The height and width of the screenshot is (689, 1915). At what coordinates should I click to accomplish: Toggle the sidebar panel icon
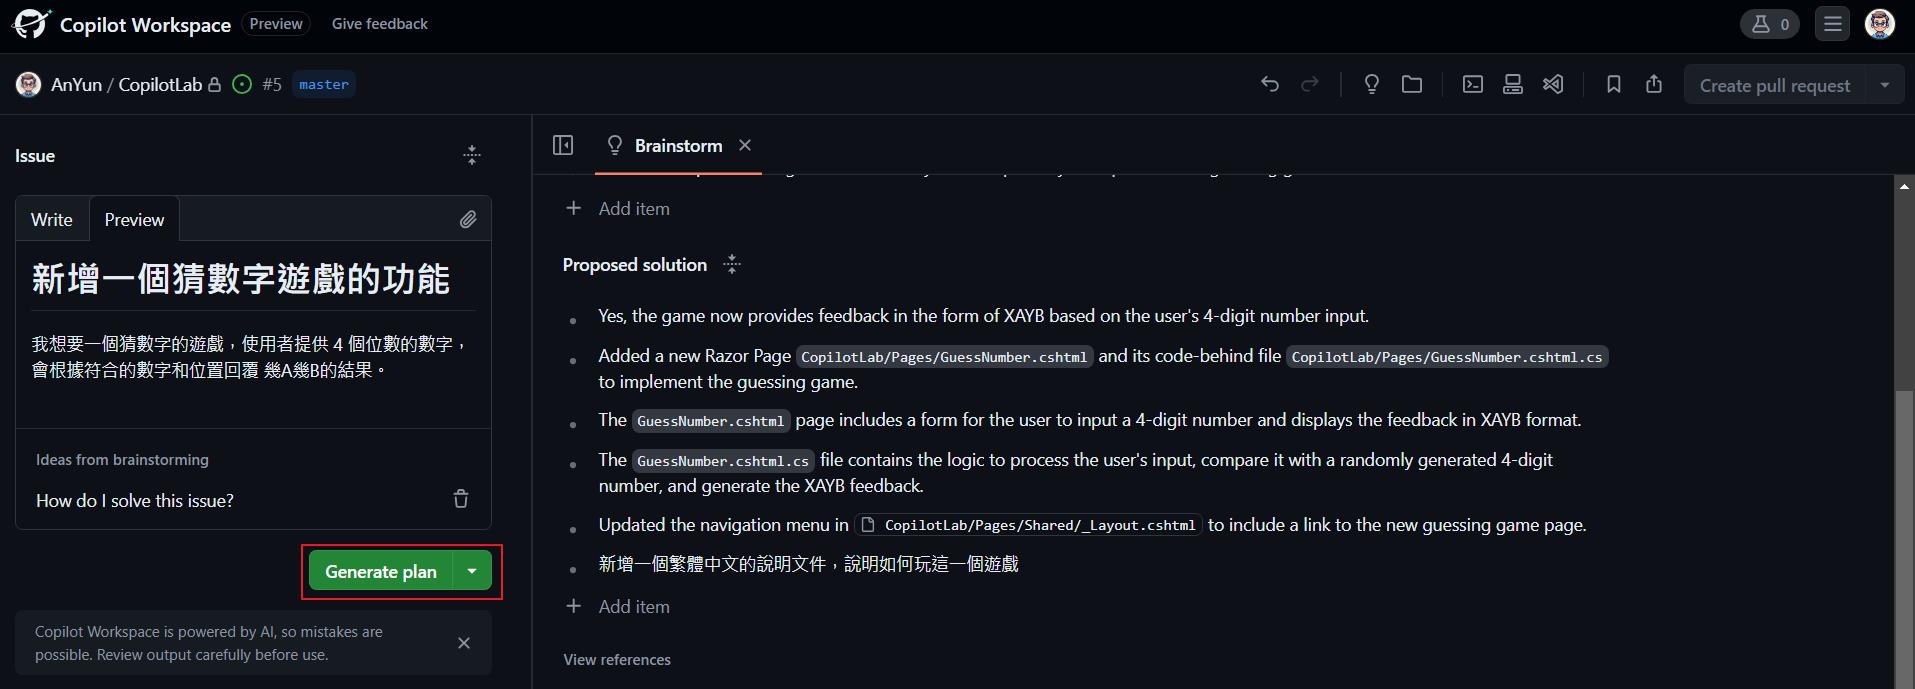pyautogui.click(x=563, y=146)
